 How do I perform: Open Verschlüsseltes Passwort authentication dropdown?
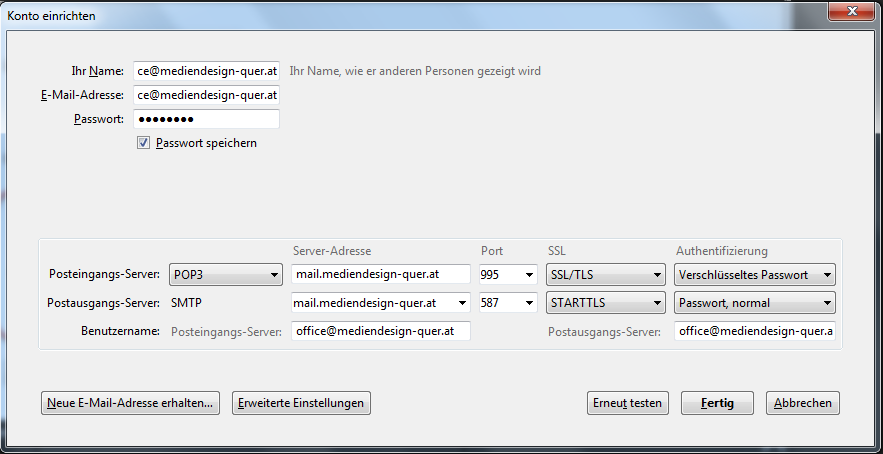[755, 275]
